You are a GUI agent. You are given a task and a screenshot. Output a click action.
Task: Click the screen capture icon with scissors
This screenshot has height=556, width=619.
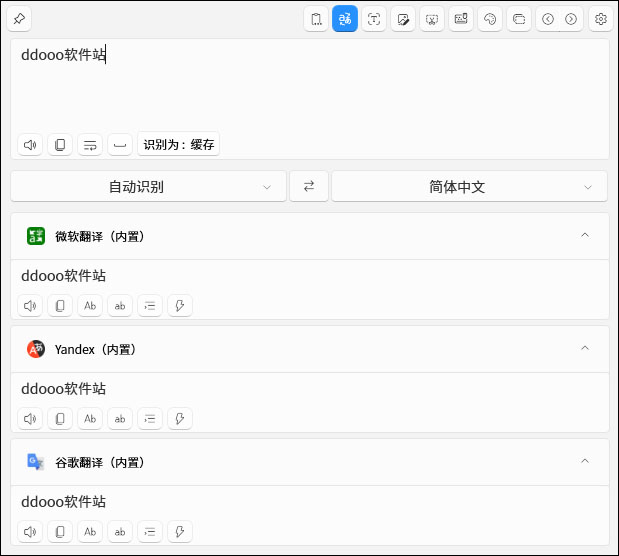click(x=432, y=19)
